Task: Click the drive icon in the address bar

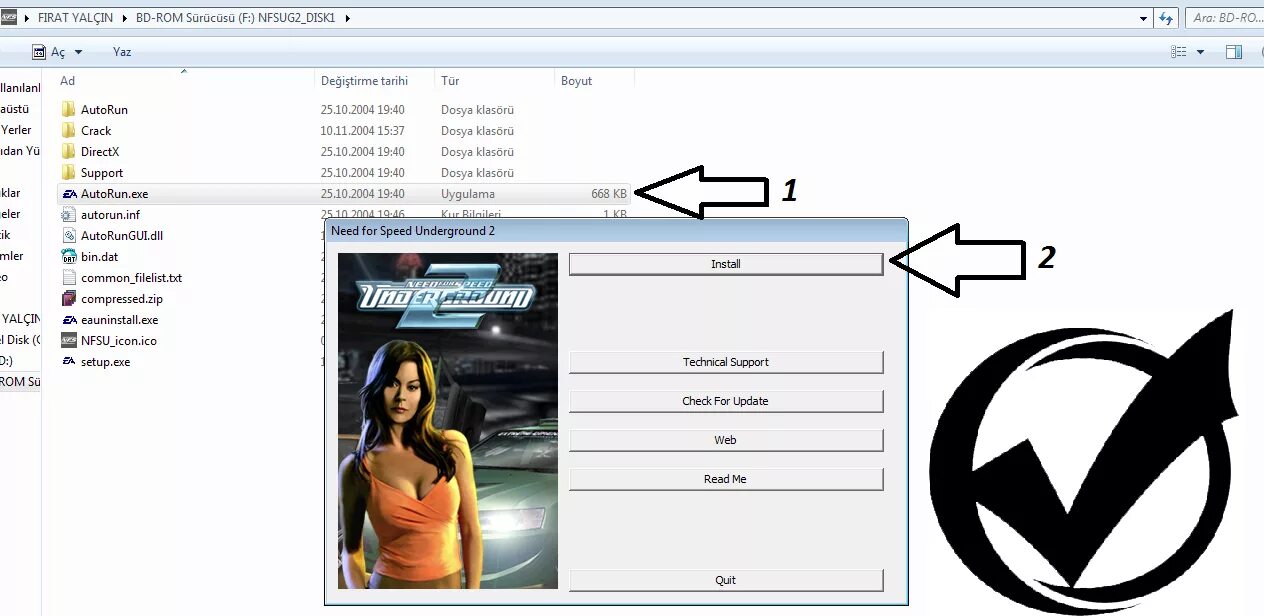Action: (x=9, y=18)
